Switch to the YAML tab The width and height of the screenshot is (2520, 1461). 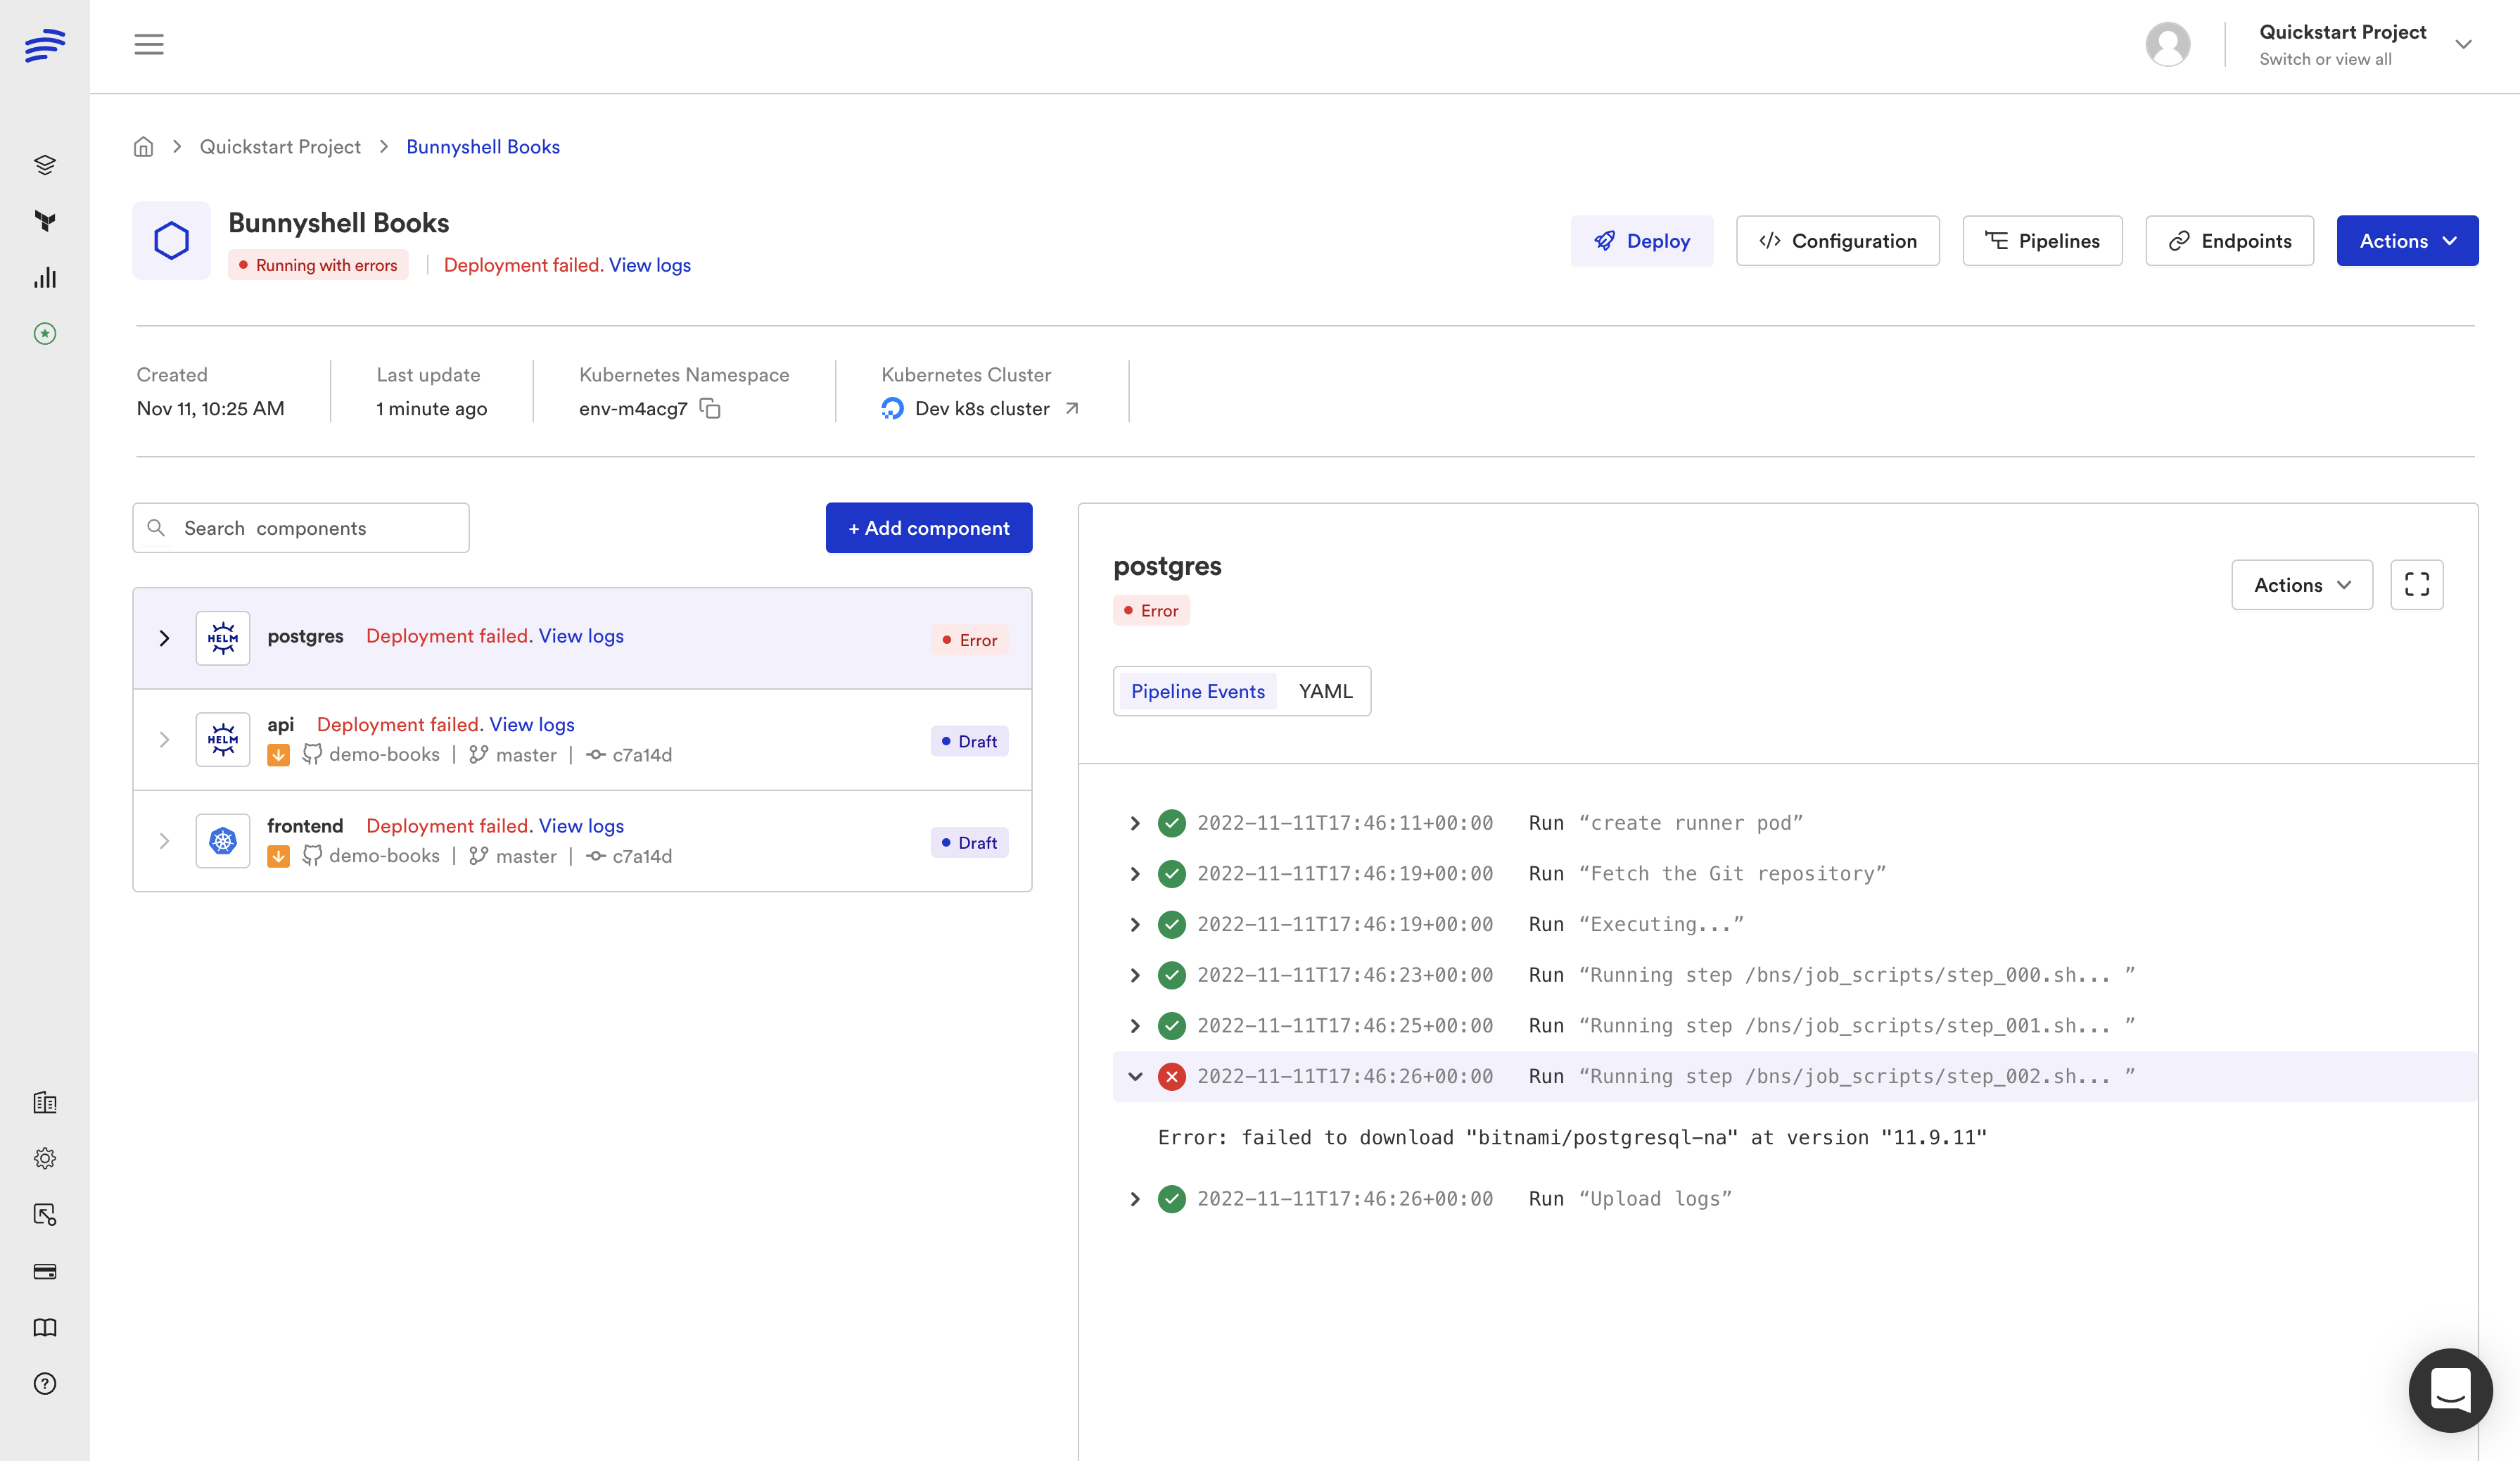(x=1325, y=691)
